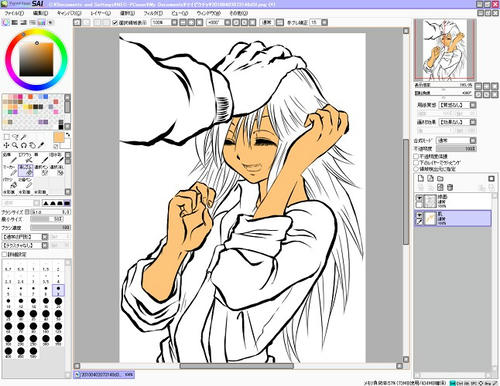Viewport: 500px width, 386px height.
Task: Toggle the clipping group checkbox
Action: [416, 162]
